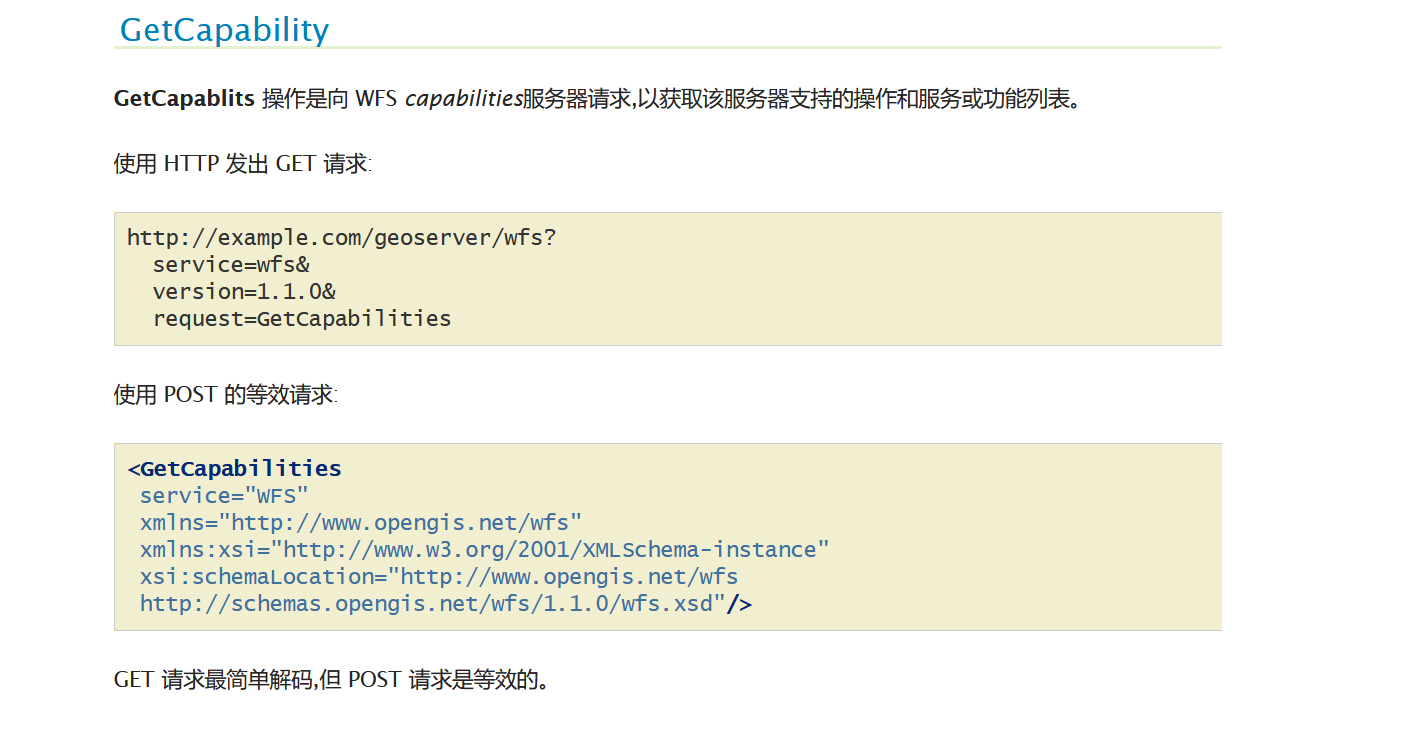Viewport: 1425px width, 733px height.
Task: Click the service=wfs& parameter line
Action: click(231, 265)
